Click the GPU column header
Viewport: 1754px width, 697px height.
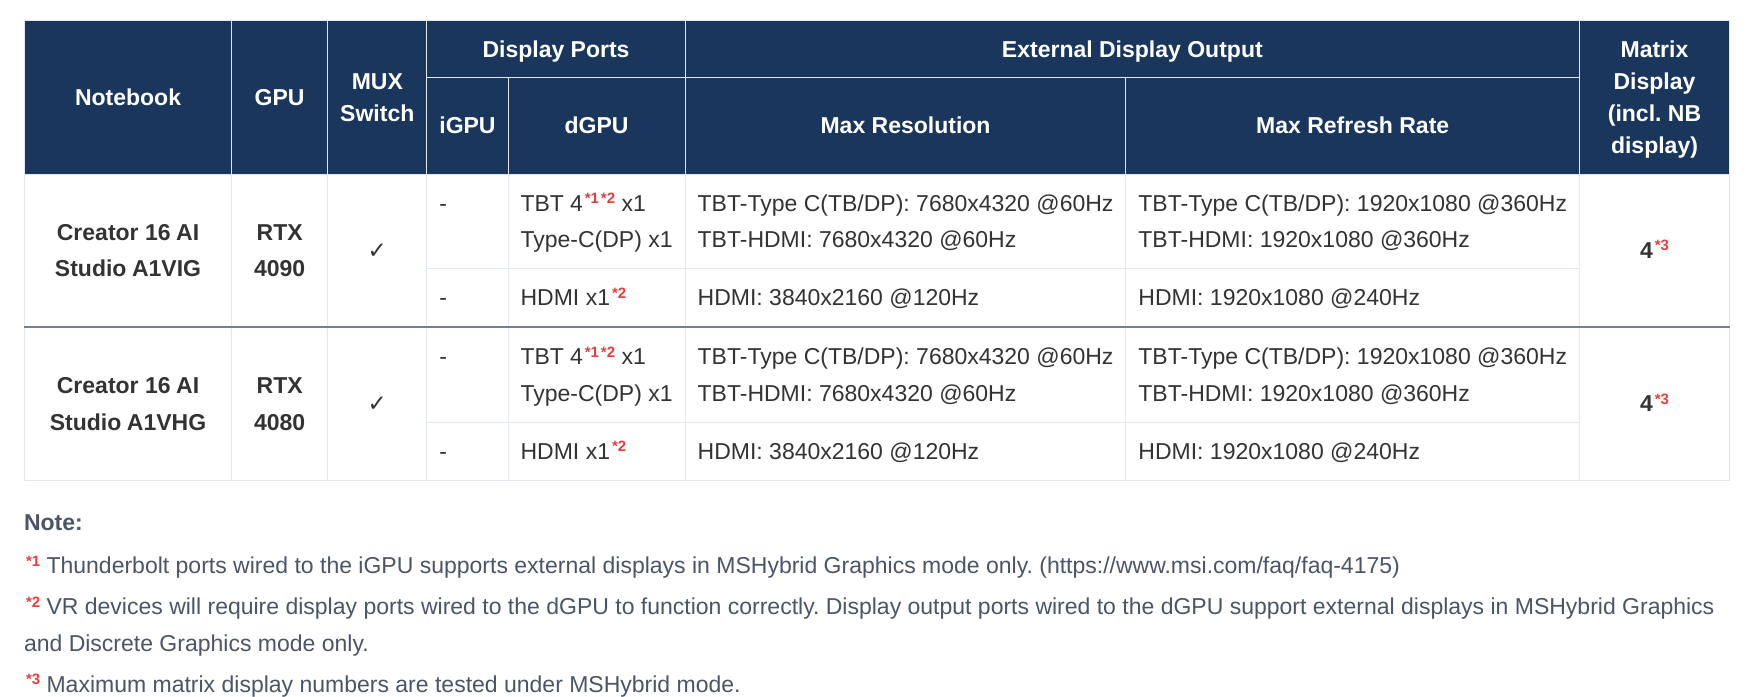pos(279,97)
